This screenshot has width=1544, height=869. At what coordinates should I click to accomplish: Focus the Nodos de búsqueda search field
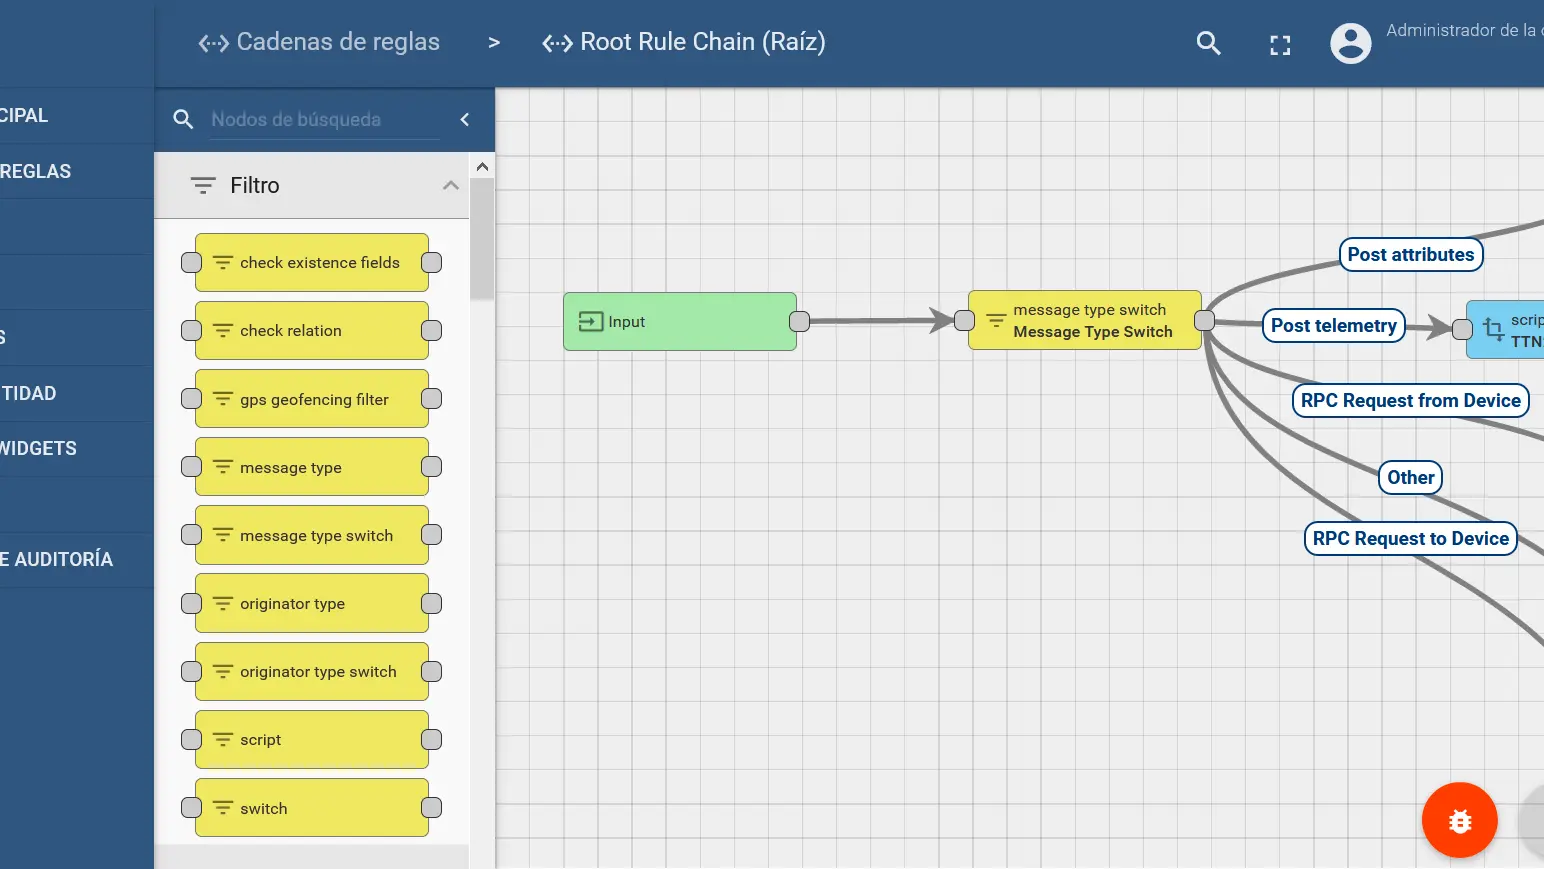(x=325, y=120)
